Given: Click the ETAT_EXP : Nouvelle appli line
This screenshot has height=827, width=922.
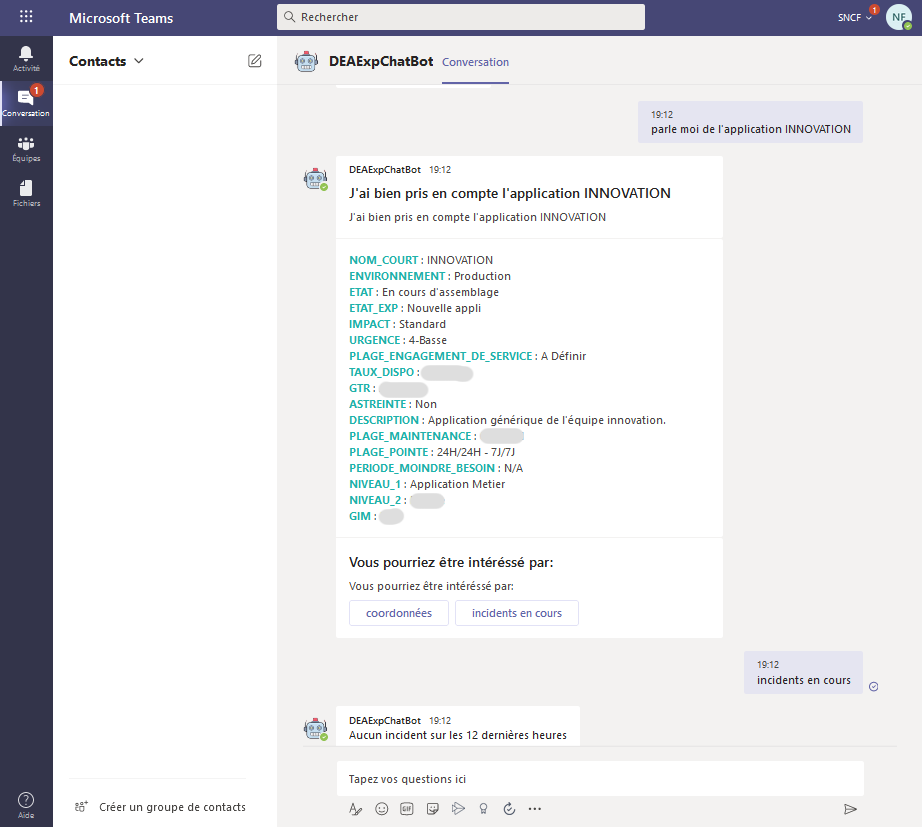Looking at the screenshot, I should tap(415, 308).
